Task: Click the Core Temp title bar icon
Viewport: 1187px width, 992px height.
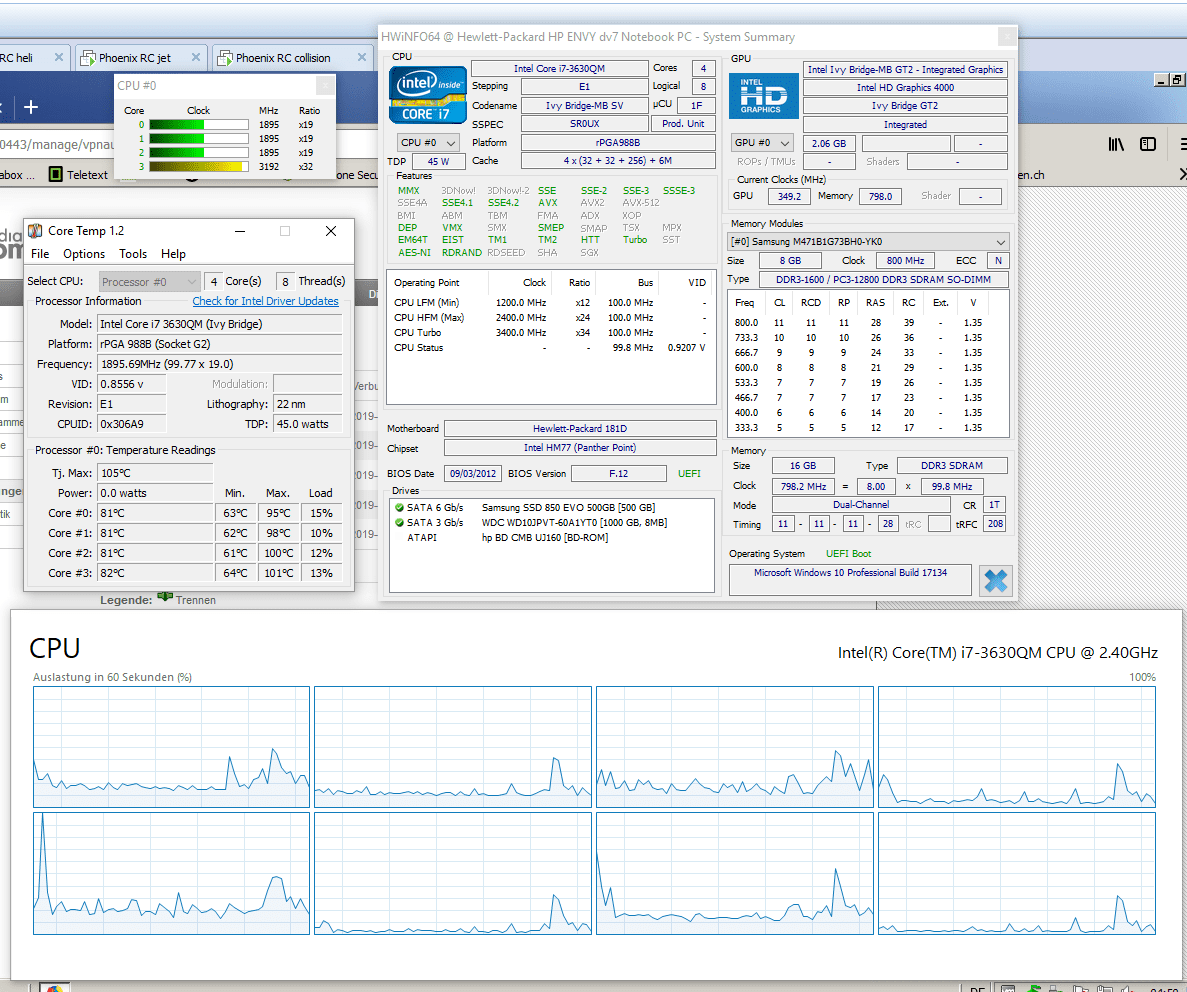Action: [35, 231]
